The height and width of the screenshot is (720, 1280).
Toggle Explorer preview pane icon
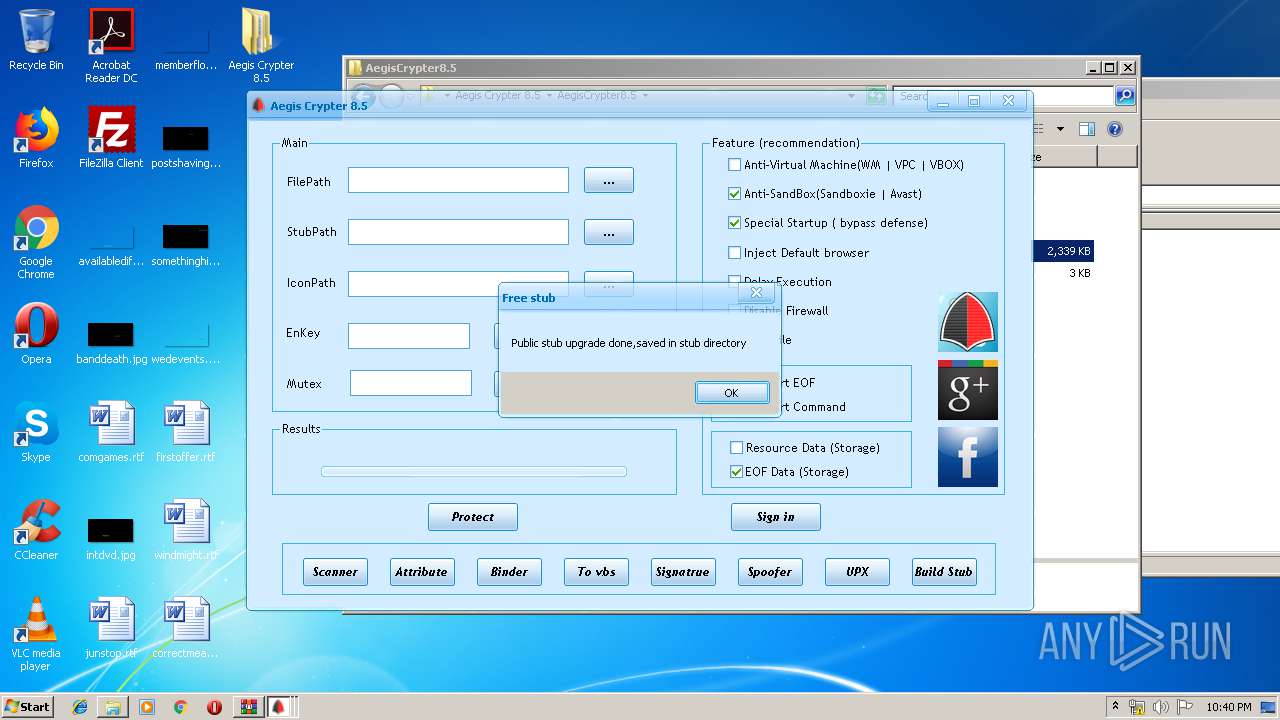point(1087,129)
